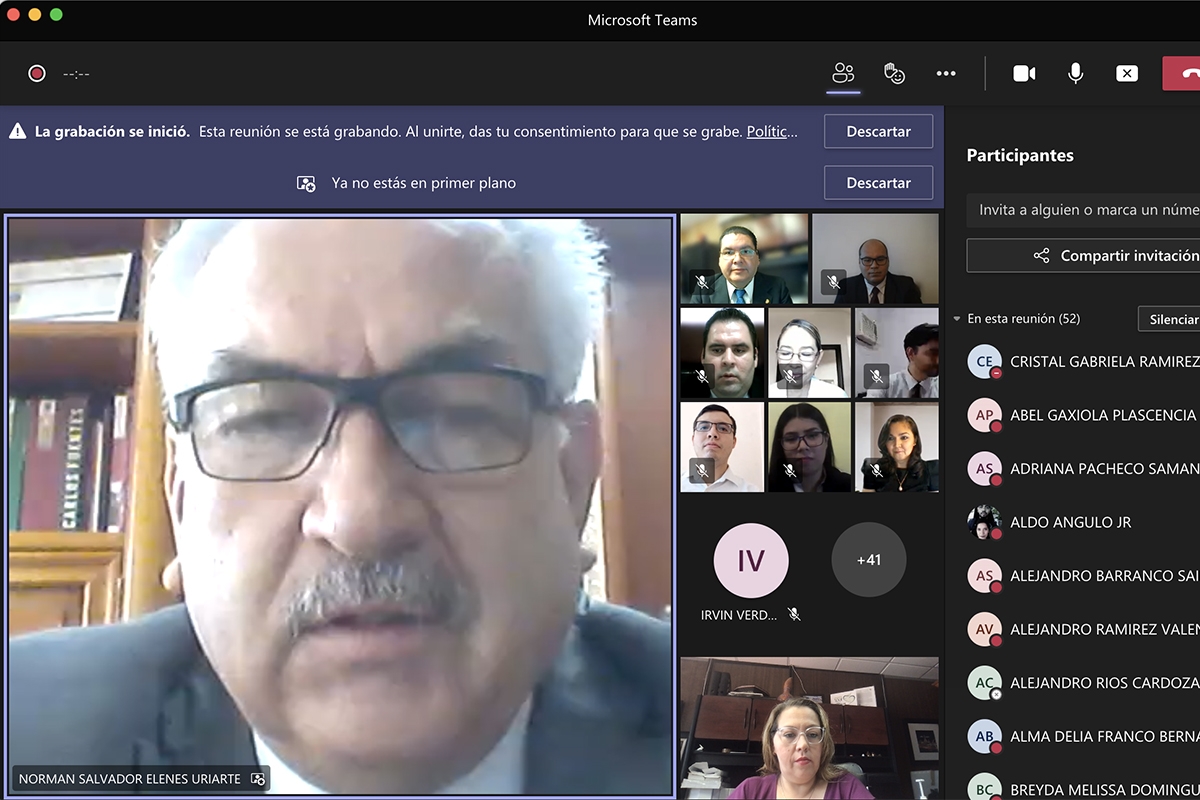
Task: Click the icon next to Norman Salvador's name
Action: pos(258,779)
